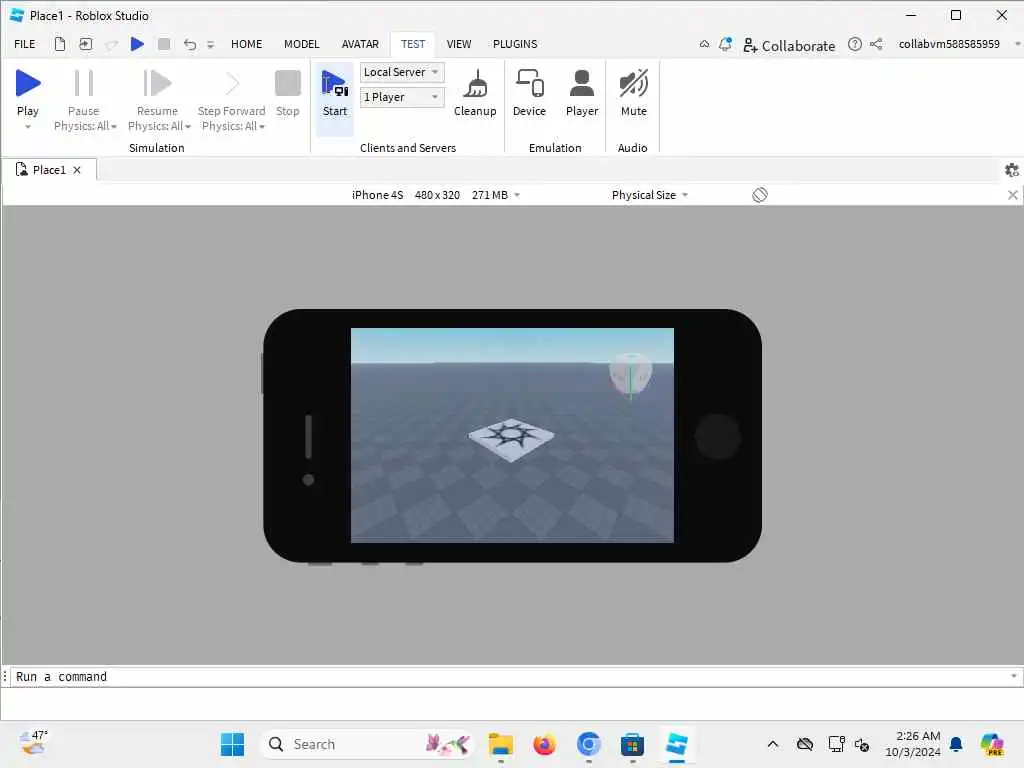1024x768 pixels.
Task: Open the notifications bell icon
Action: pos(725,44)
